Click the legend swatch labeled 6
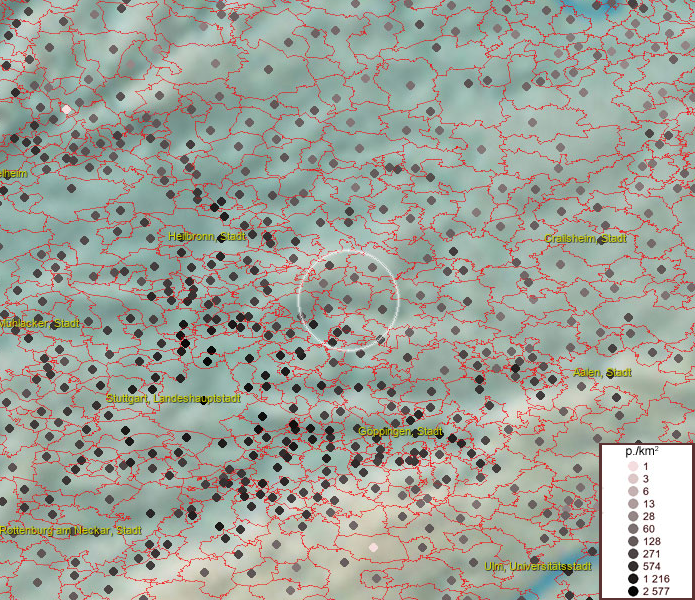 point(632,491)
